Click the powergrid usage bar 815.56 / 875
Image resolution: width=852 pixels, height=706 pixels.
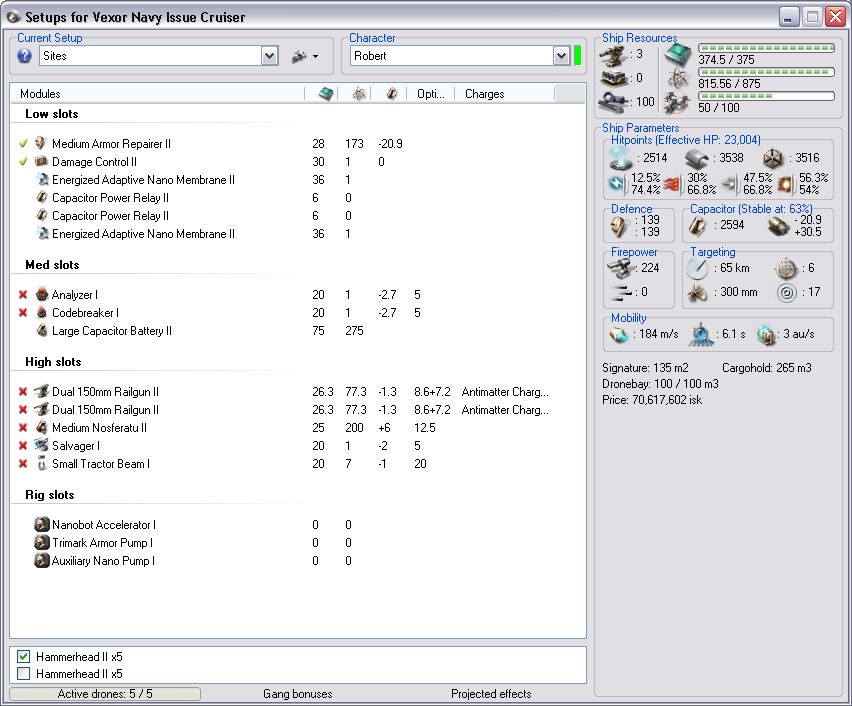point(766,72)
